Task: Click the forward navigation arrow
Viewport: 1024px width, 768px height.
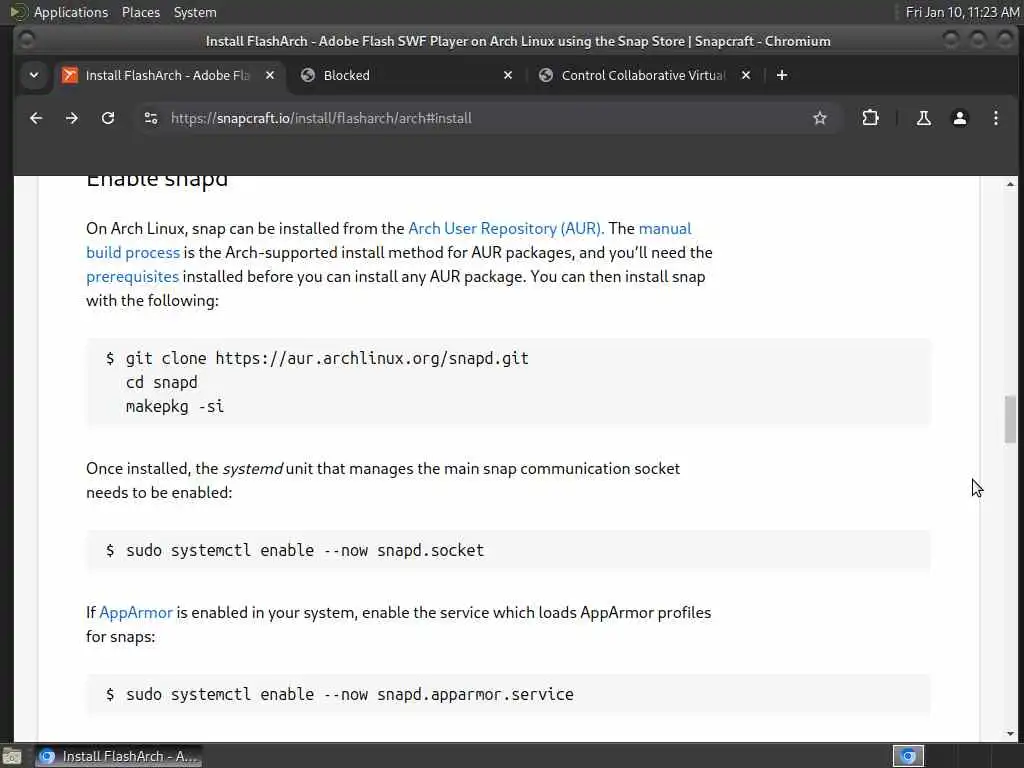Action: tap(72, 118)
